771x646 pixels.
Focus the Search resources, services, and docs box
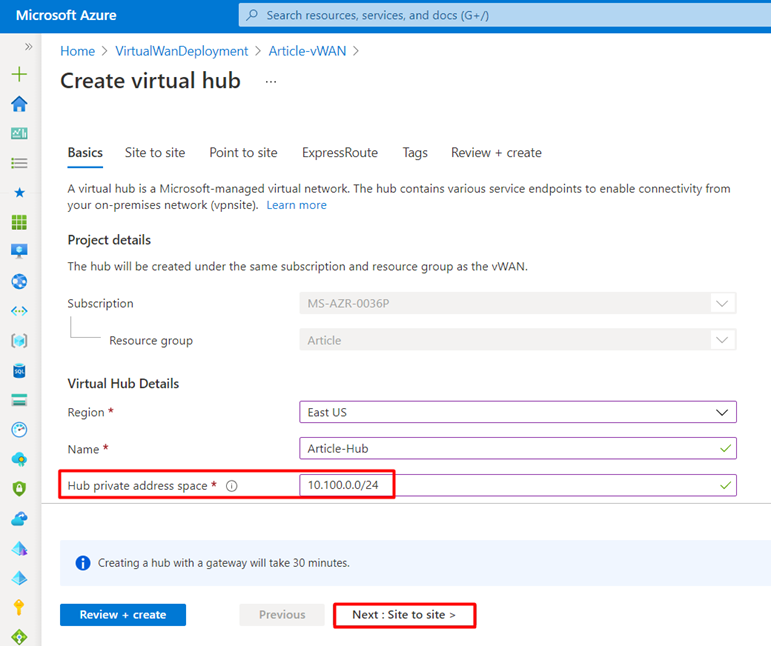click(x=504, y=15)
